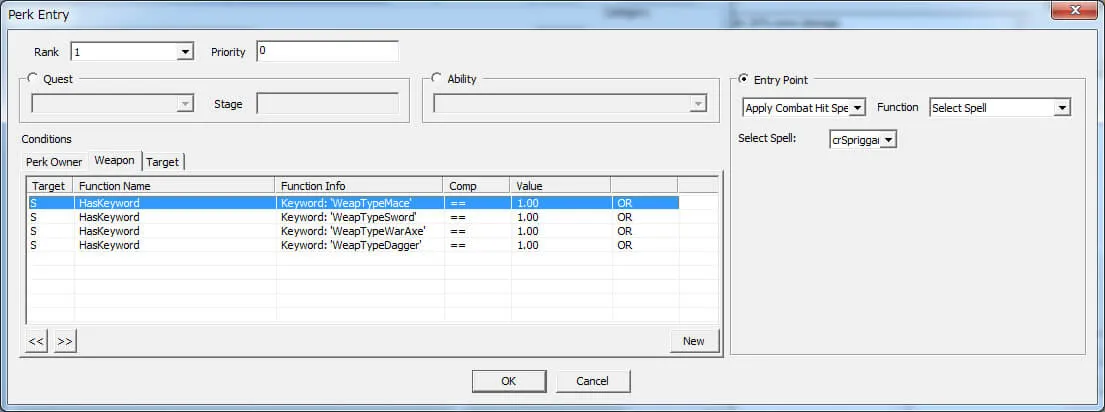Open the Rank dropdown

point(184,52)
